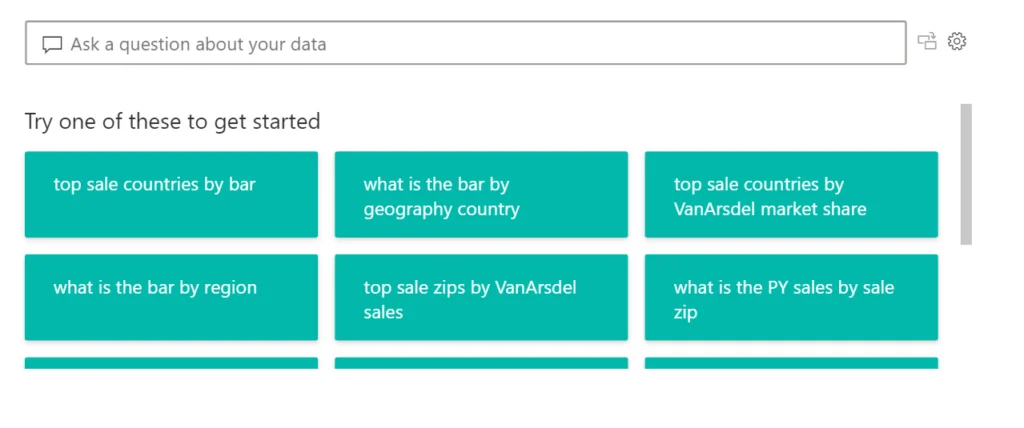
Task: Click the word 'geography' in the second suggestion
Action: pyautogui.click(x=400, y=210)
